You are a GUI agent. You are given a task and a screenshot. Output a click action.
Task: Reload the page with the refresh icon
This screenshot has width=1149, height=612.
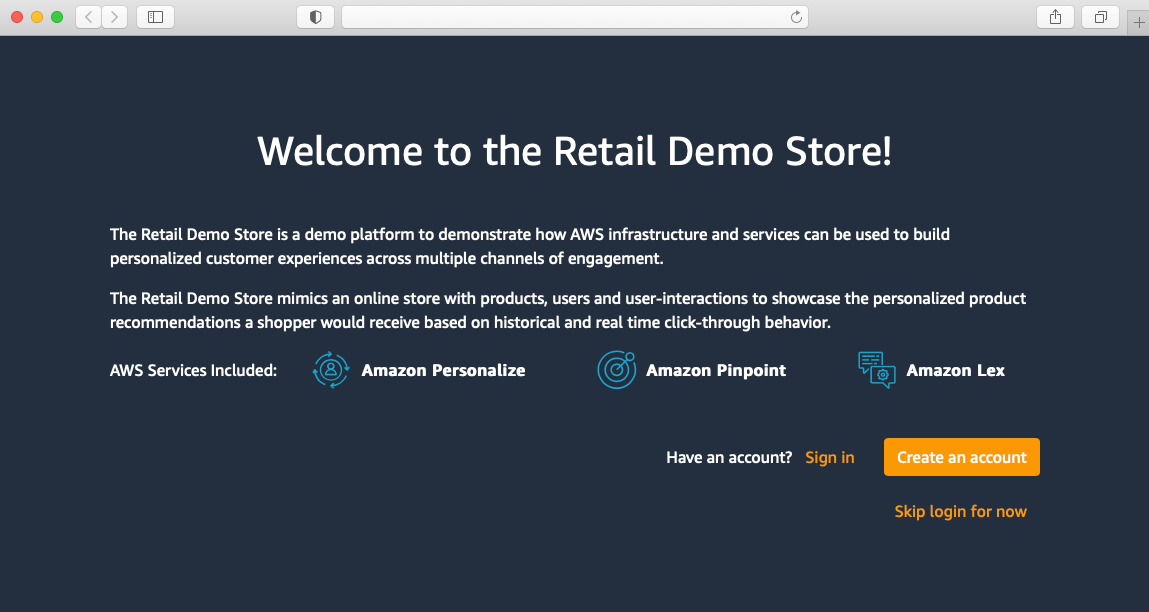(796, 17)
